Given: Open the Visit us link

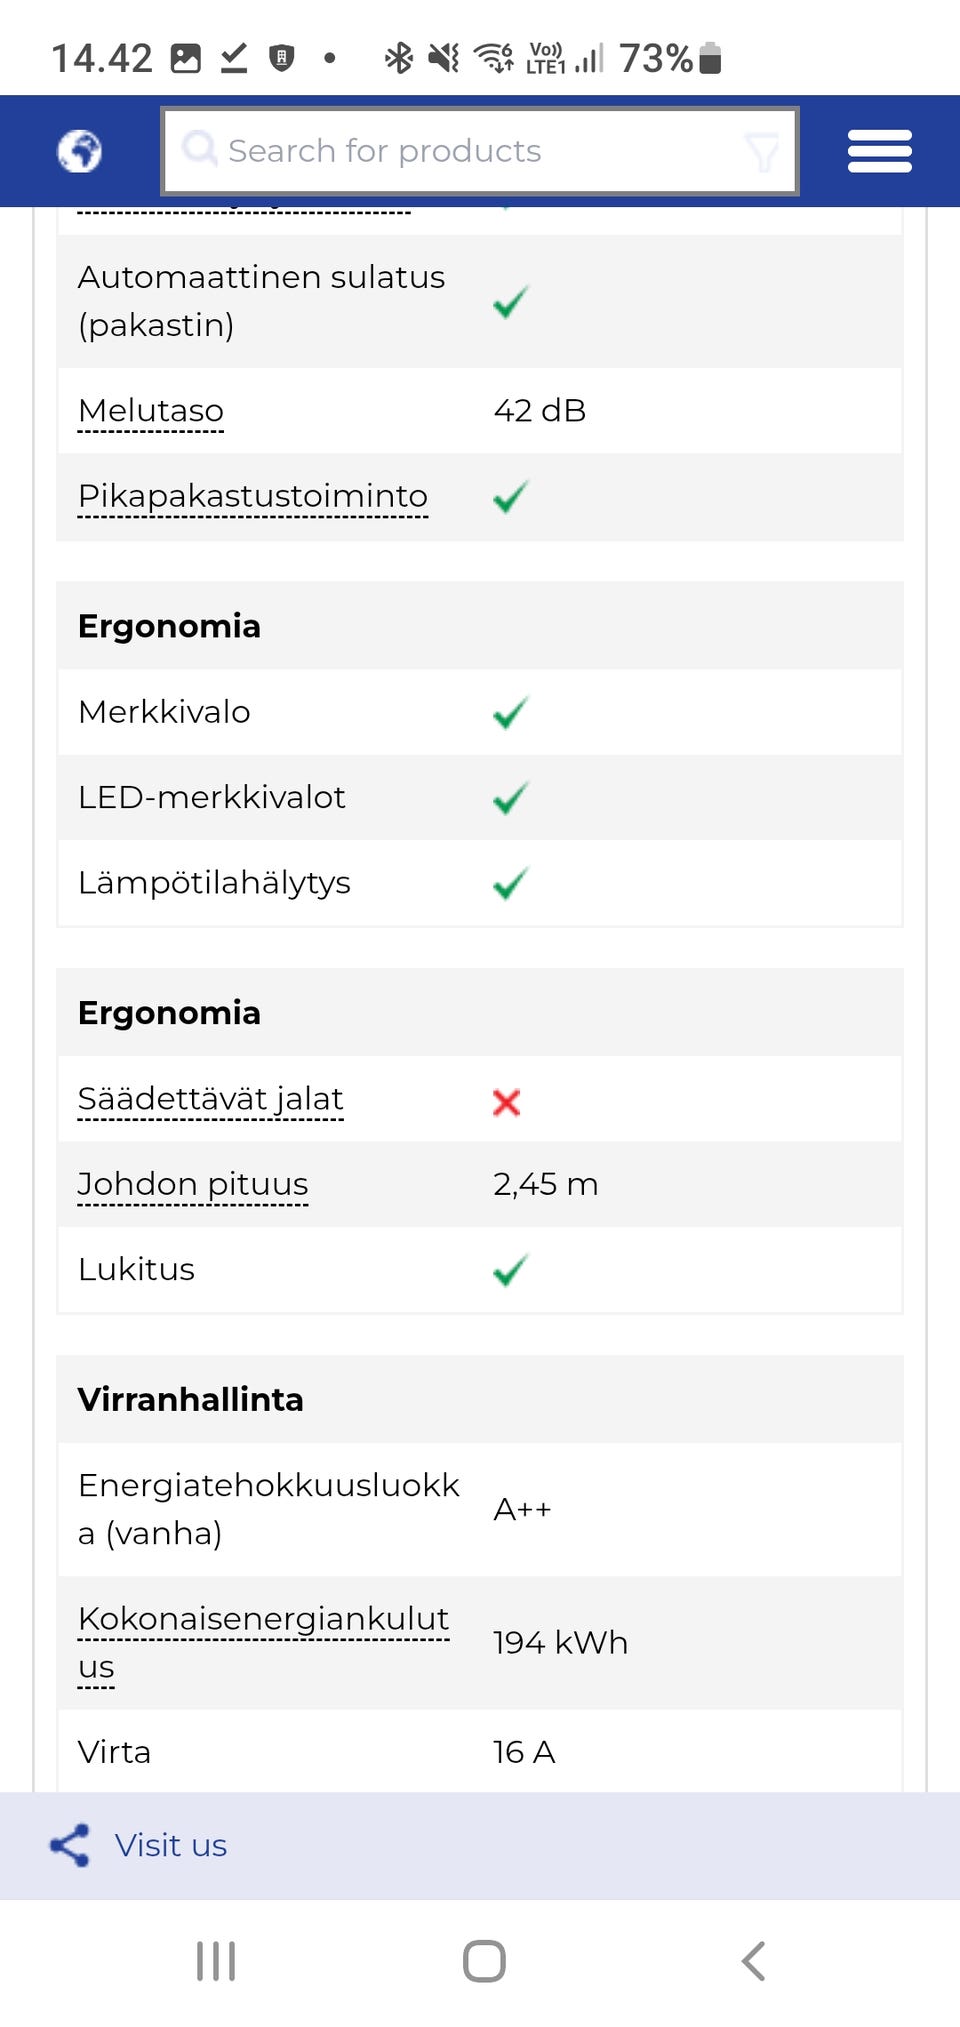Looking at the screenshot, I should tap(171, 1845).
